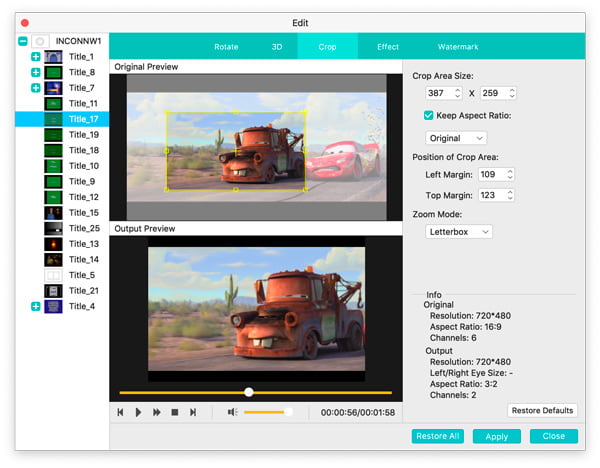Select Title_19 in the tree
The width and height of the screenshot is (600, 468).
point(62,135)
